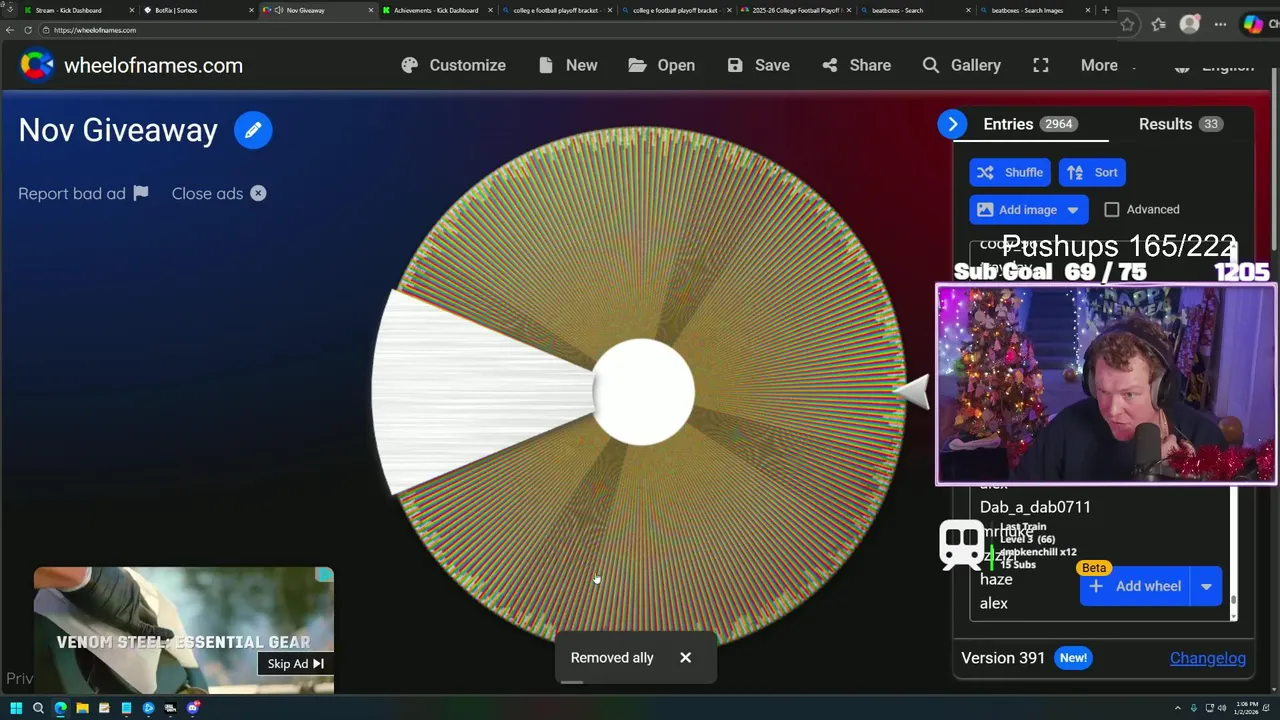Viewport: 1280px width, 720px height.
Task: Open the Changelog link
Action: tap(1208, 658)
